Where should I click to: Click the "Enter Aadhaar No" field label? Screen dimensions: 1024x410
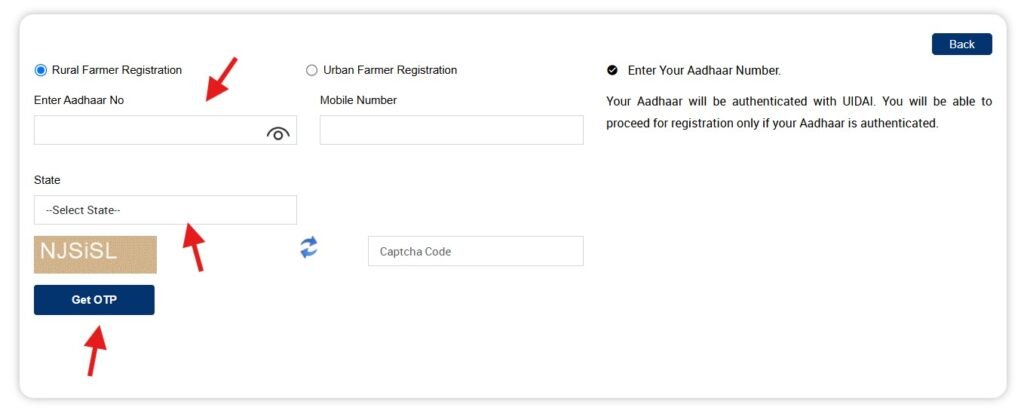coord(79,100)
